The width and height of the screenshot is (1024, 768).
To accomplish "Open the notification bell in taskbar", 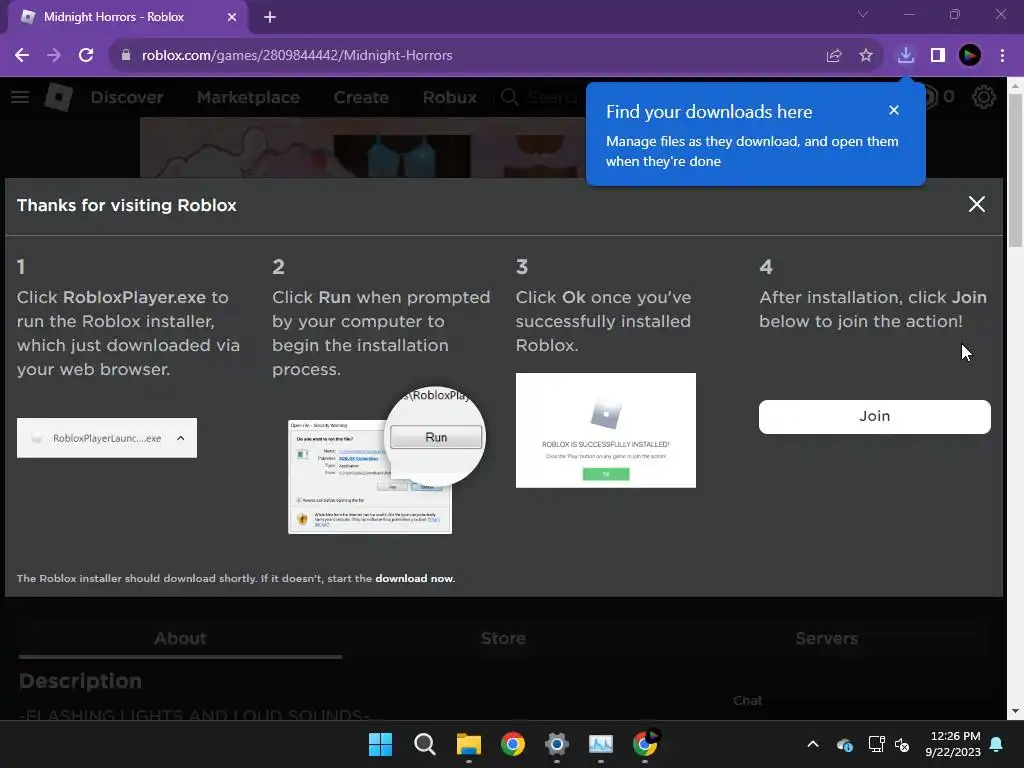I will click(x=997, y=744).
